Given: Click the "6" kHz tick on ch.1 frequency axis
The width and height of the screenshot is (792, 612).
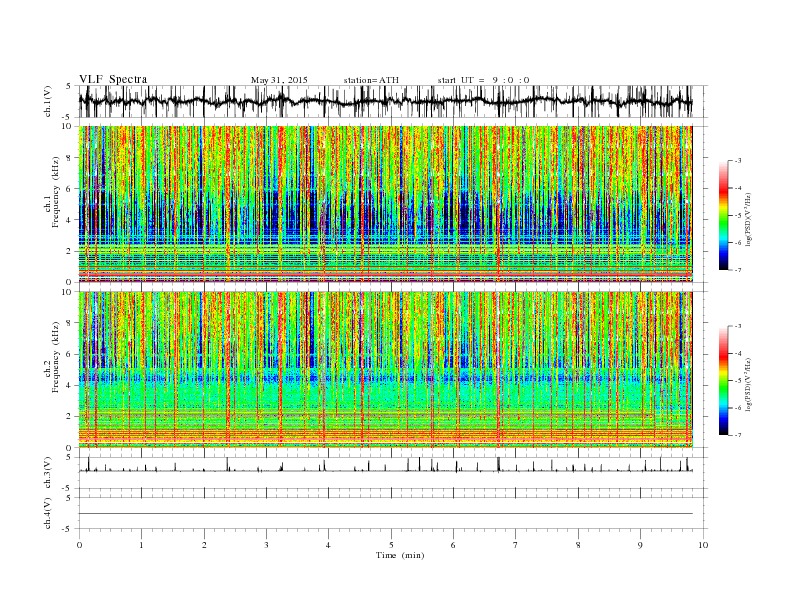Looking at the screenshot, I should (69, 189).
